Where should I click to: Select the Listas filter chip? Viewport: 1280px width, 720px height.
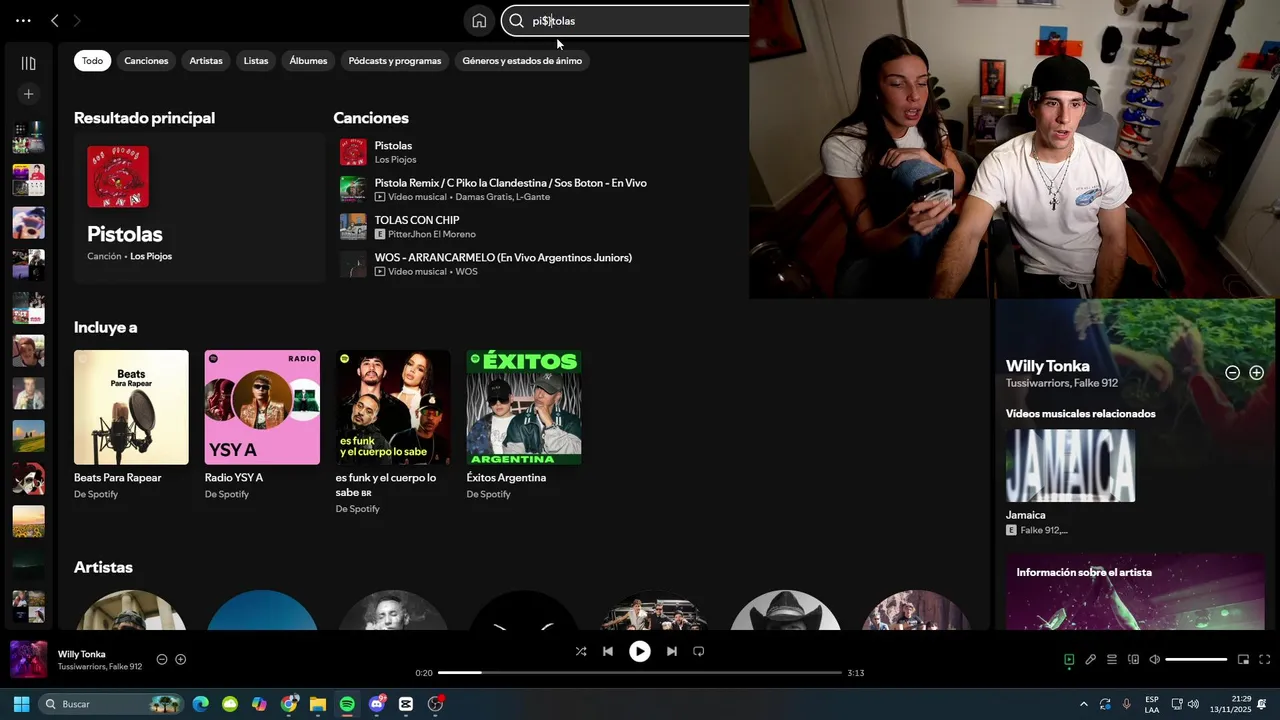pos(256,61)
